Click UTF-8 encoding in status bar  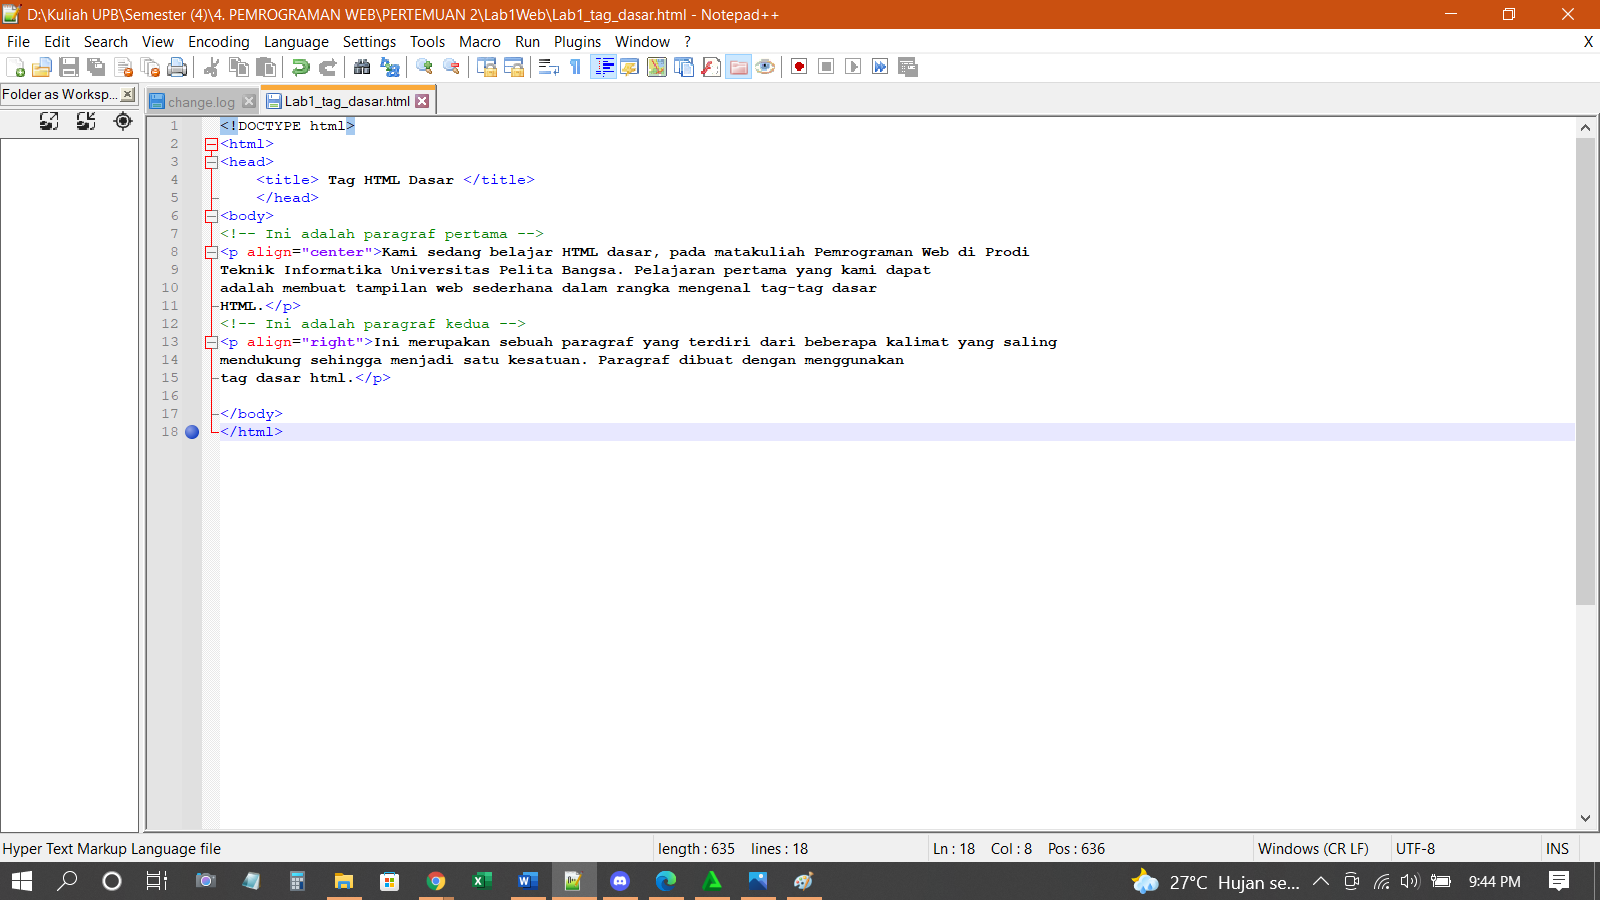coord(1415,849)
